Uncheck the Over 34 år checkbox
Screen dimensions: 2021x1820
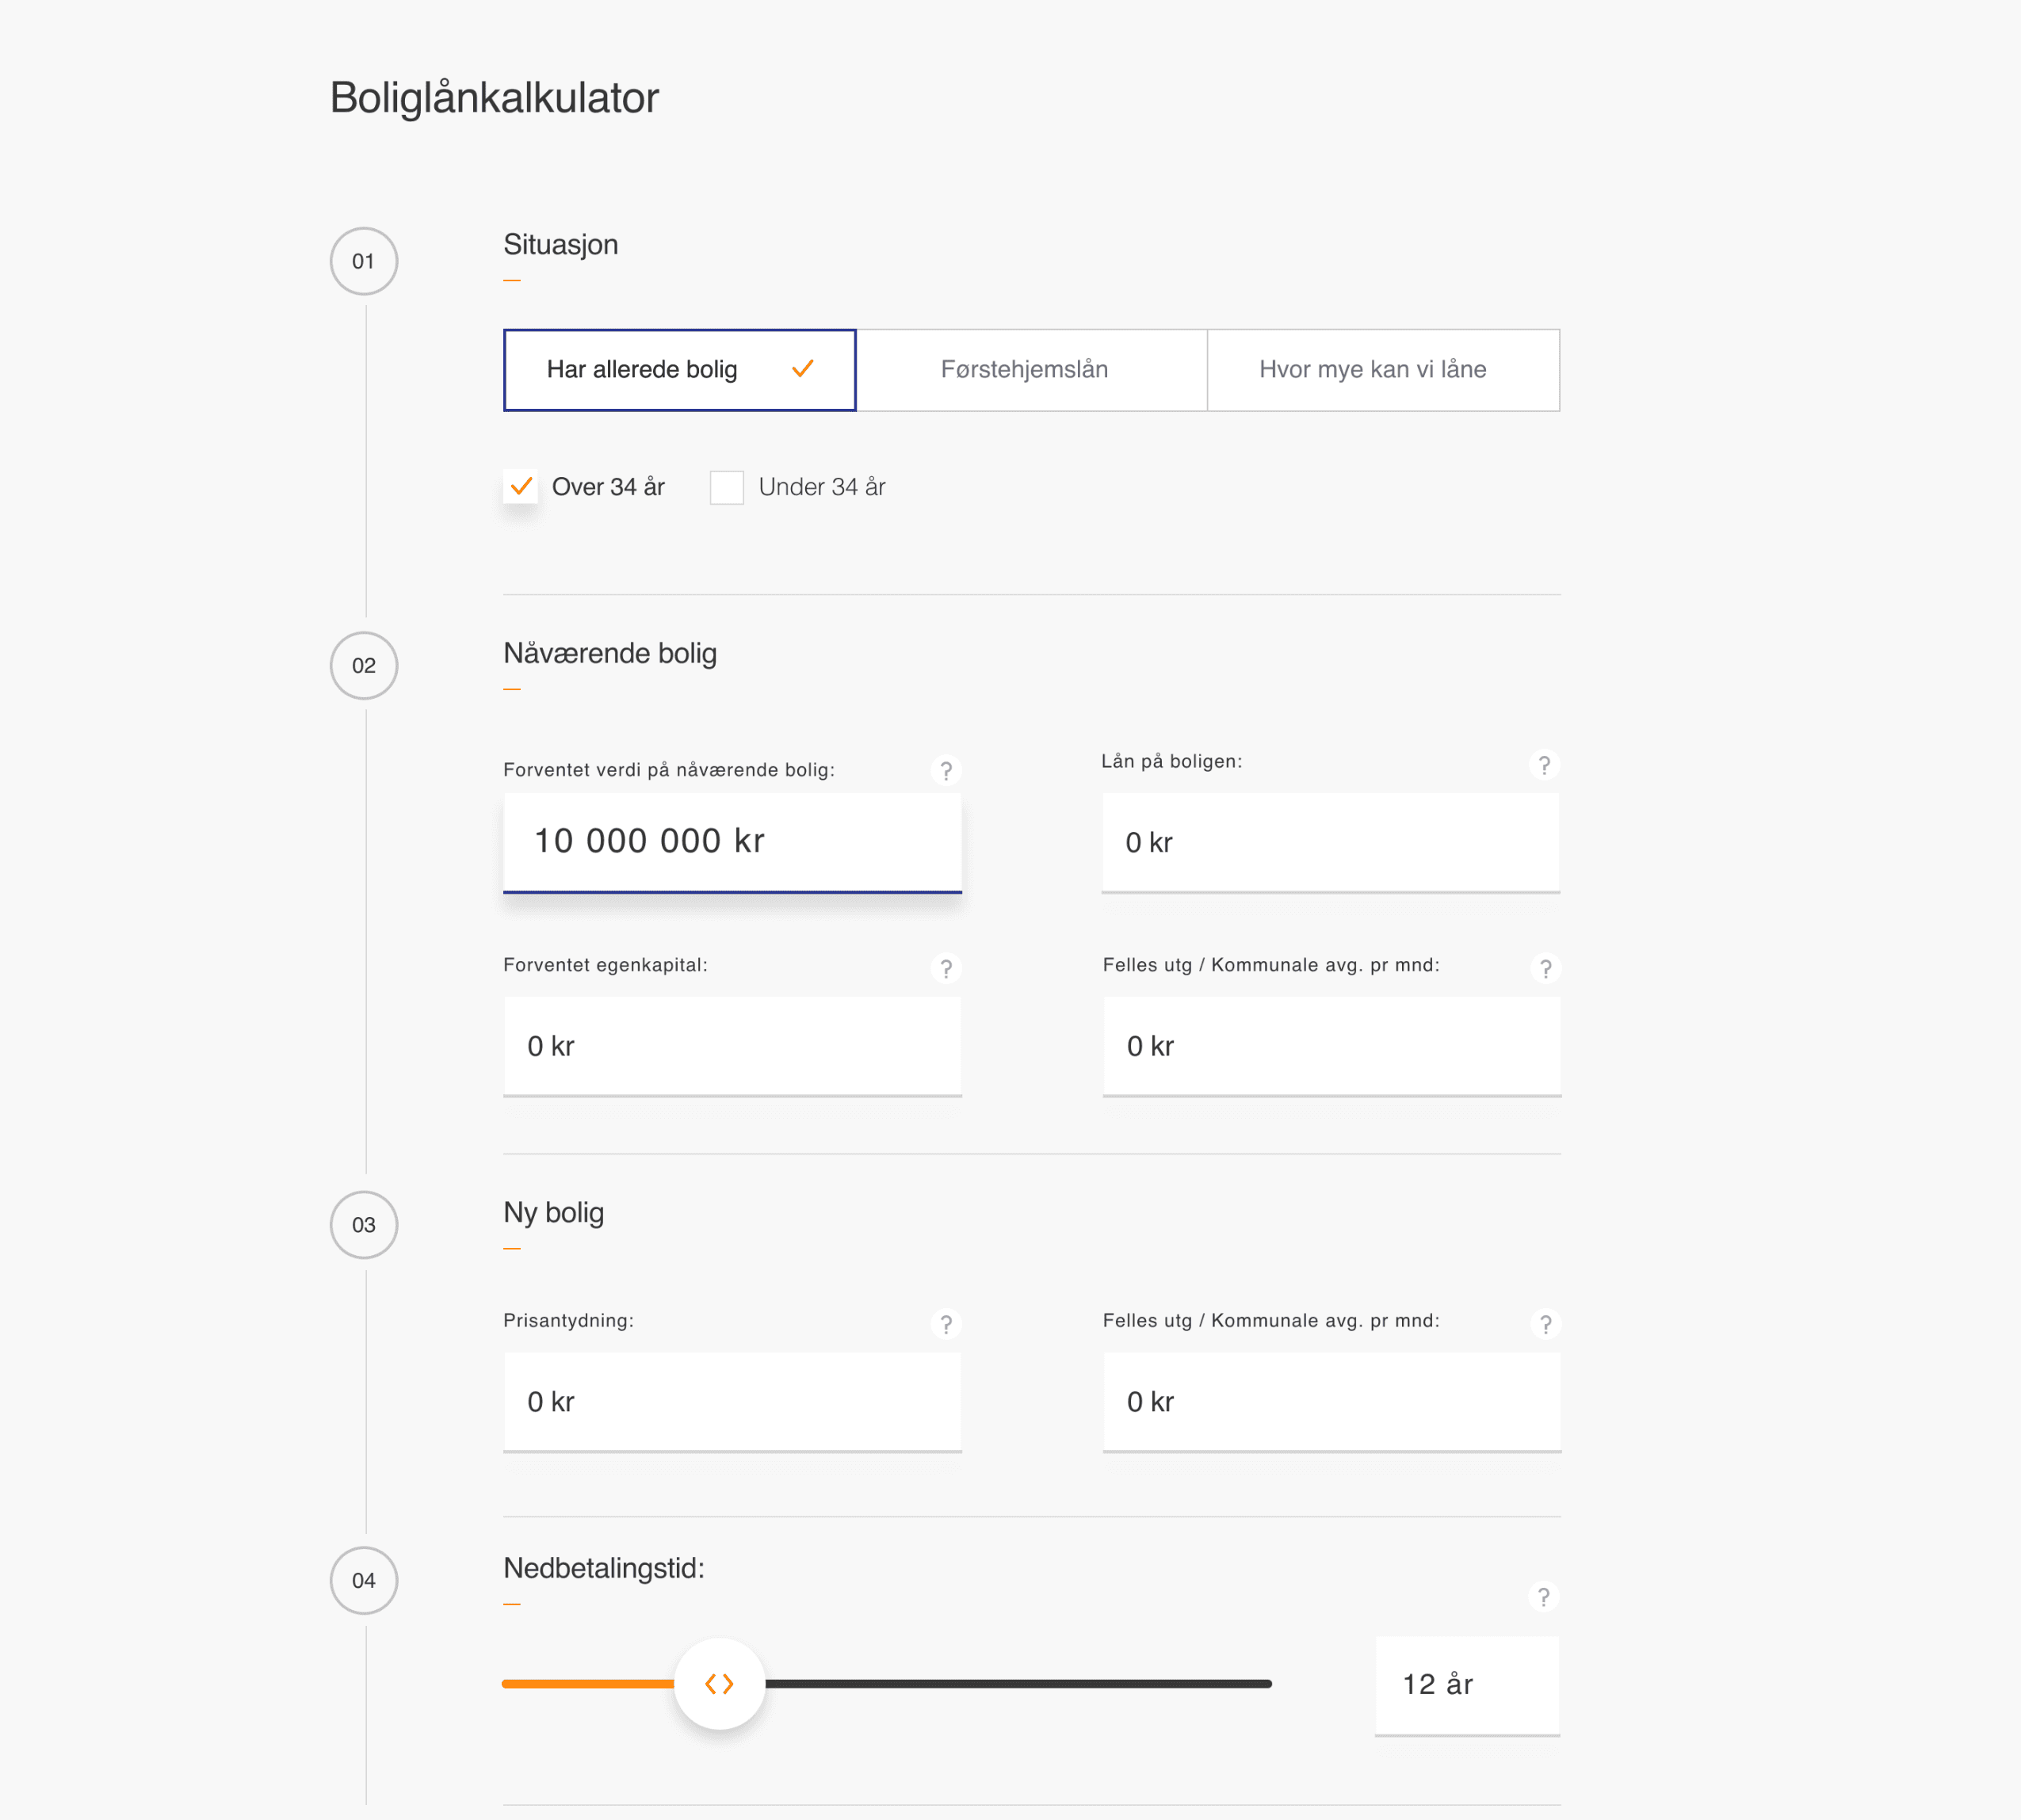521,487
